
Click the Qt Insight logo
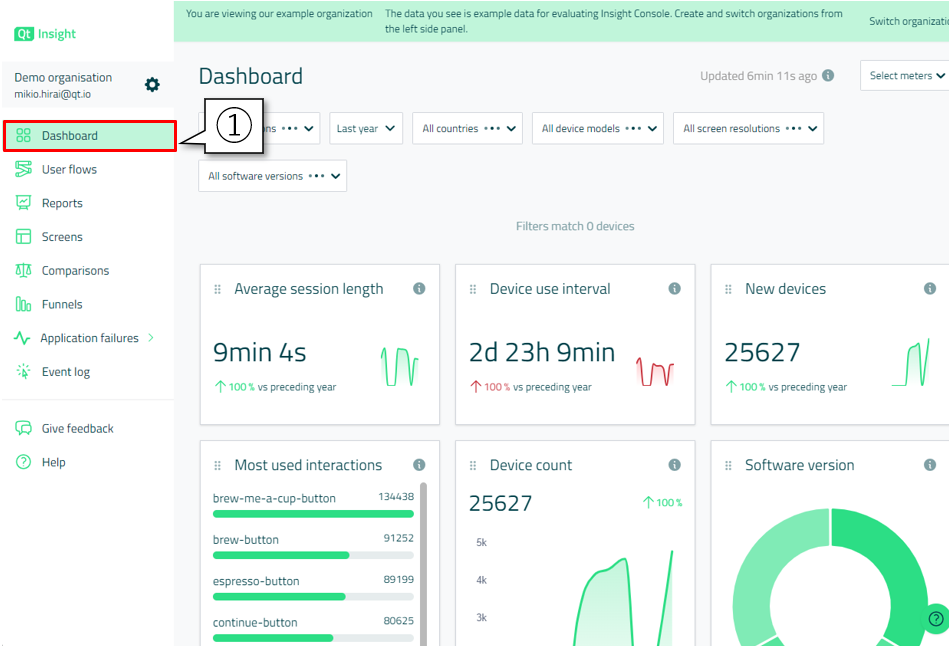[45, 34]
